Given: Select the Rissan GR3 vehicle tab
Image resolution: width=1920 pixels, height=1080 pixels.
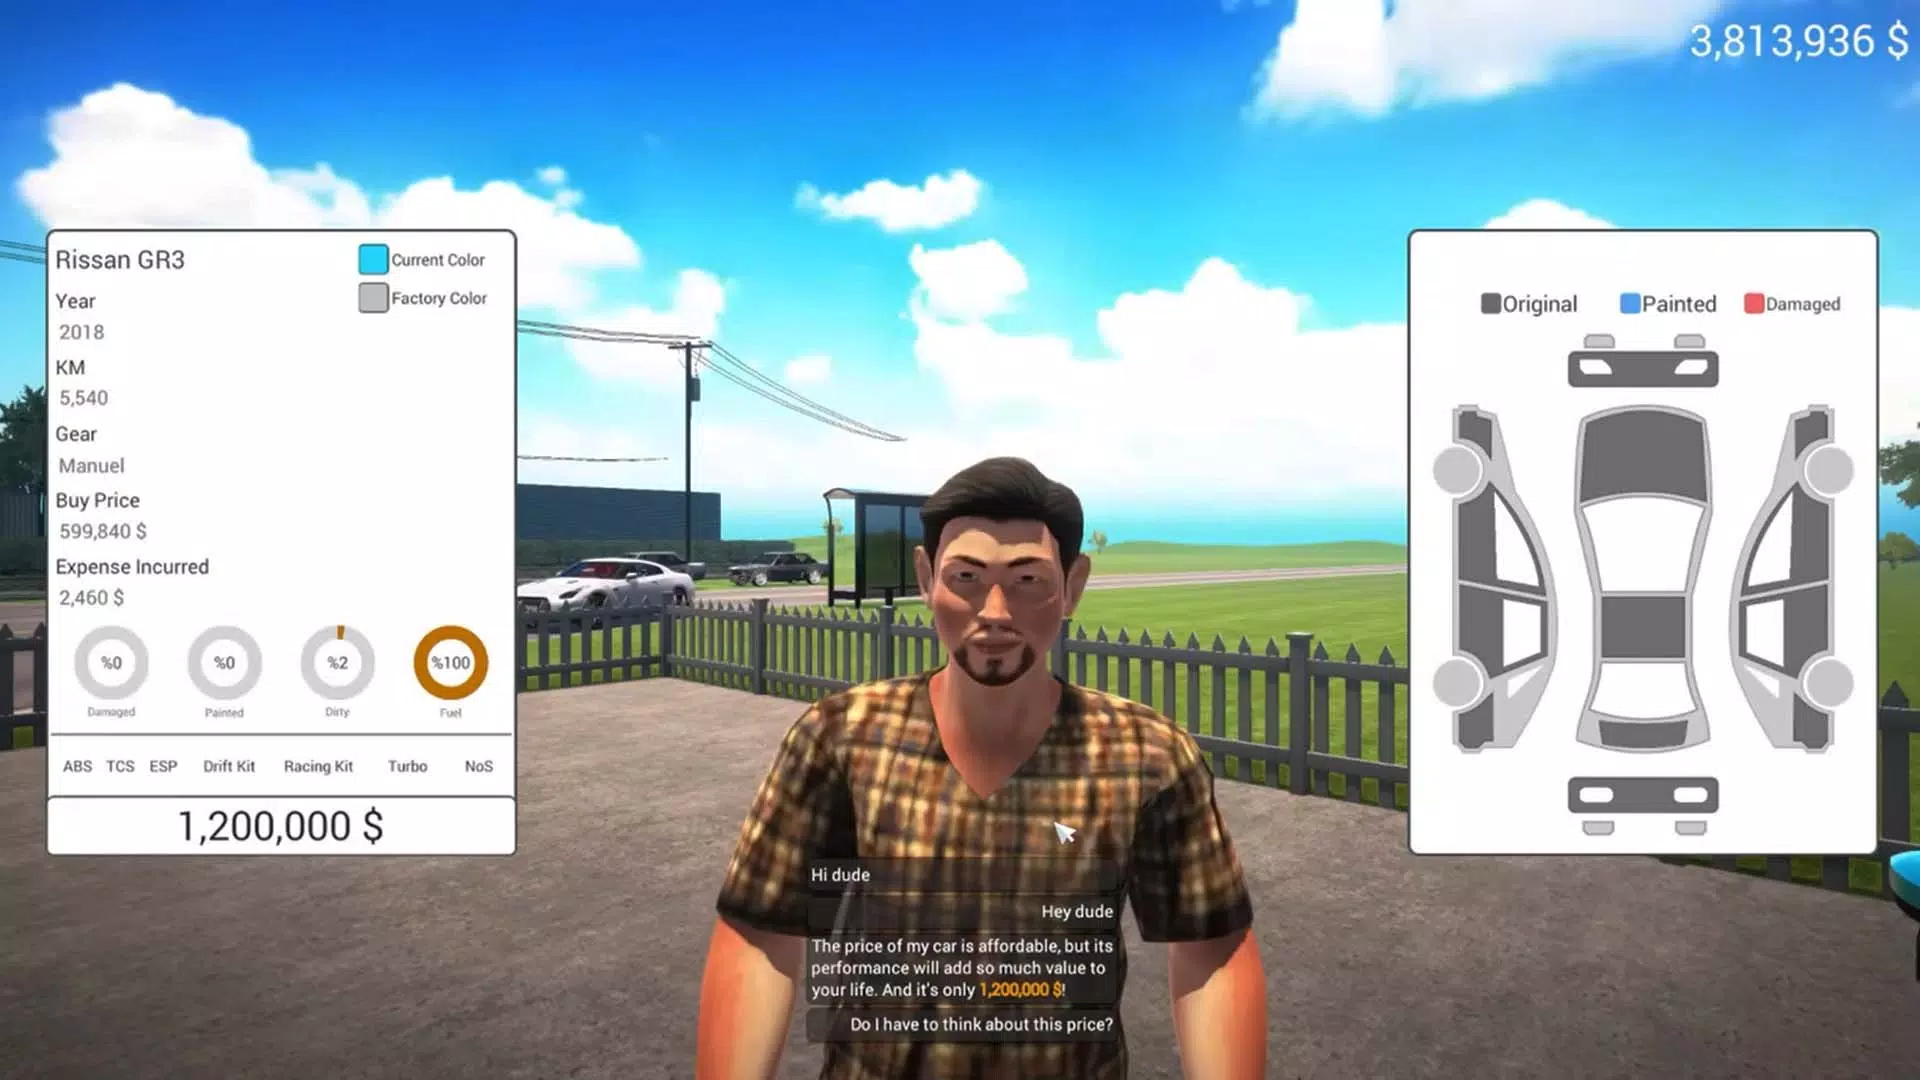Looking at the screenshot, I should 119,258.
